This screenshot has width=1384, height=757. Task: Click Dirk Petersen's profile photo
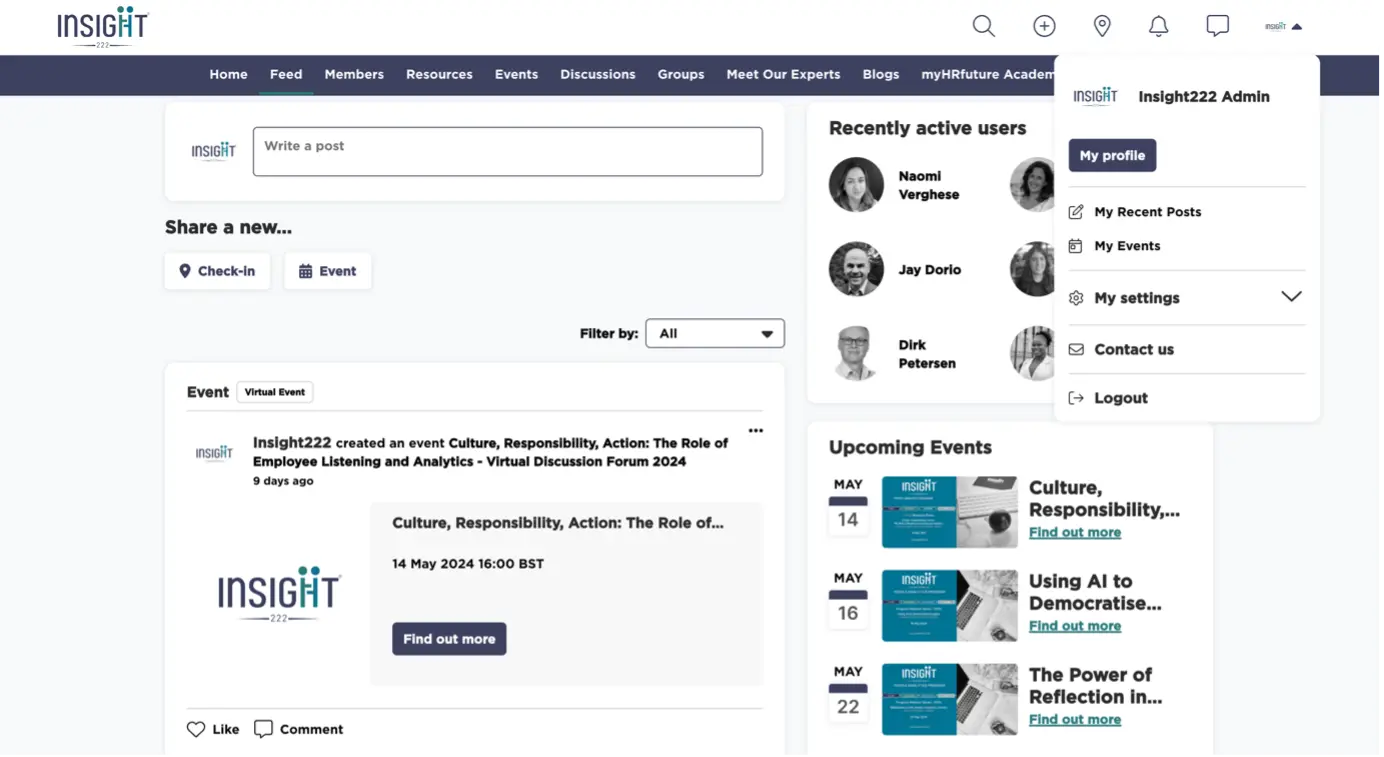point(856,353)
